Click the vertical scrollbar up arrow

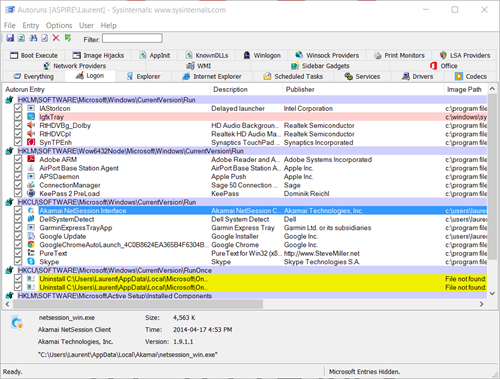point(492,89)
